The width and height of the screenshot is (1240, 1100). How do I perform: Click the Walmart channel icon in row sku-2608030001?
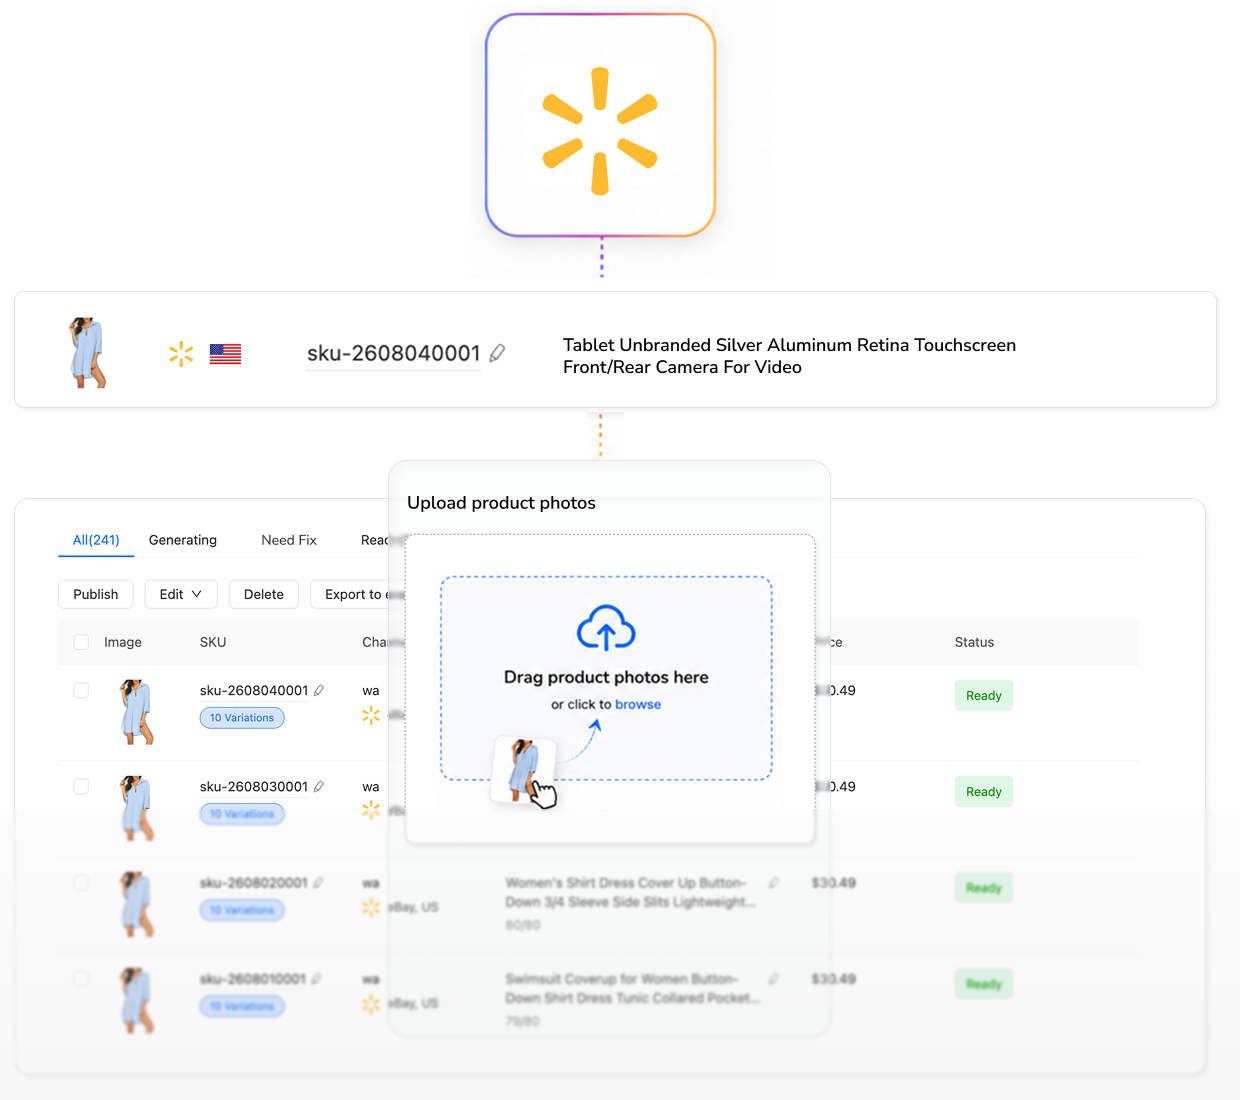(x=371, y=810)
